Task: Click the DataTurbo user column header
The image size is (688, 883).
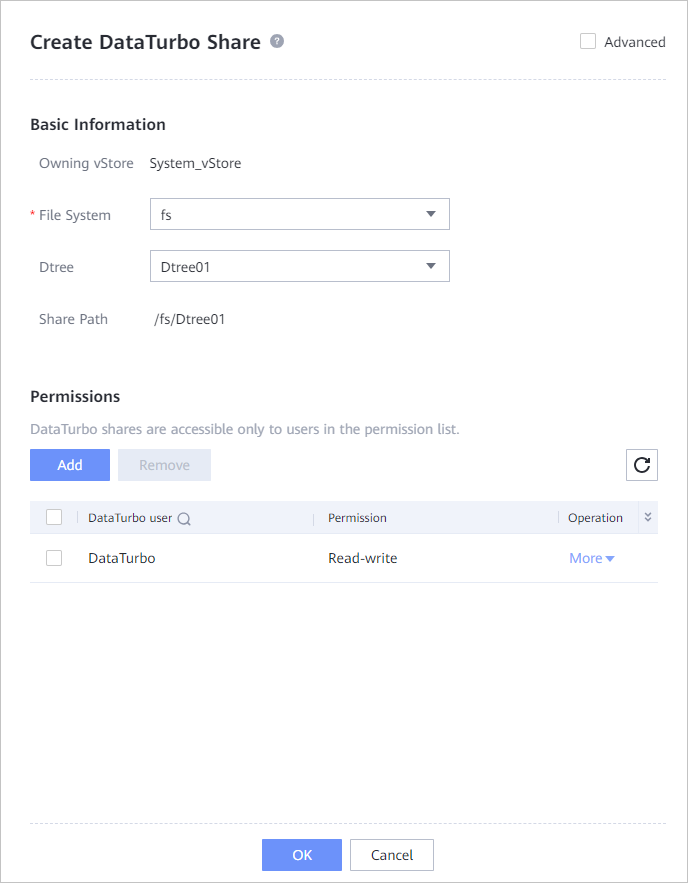Action: pyautogui.click(x=130, y=518)
